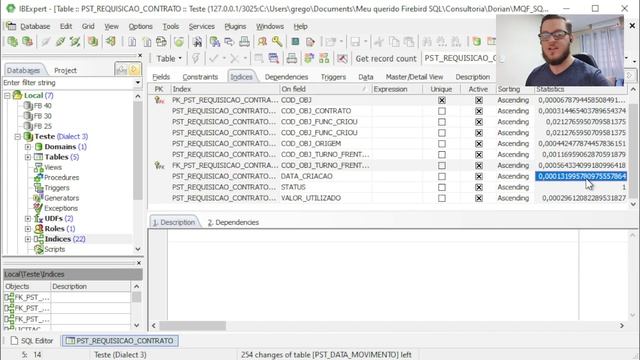Toggle Active checkbox for COD_OBJ row
Image resolution: width=640 pixels, height=360 pixels.
coord(479,100)
